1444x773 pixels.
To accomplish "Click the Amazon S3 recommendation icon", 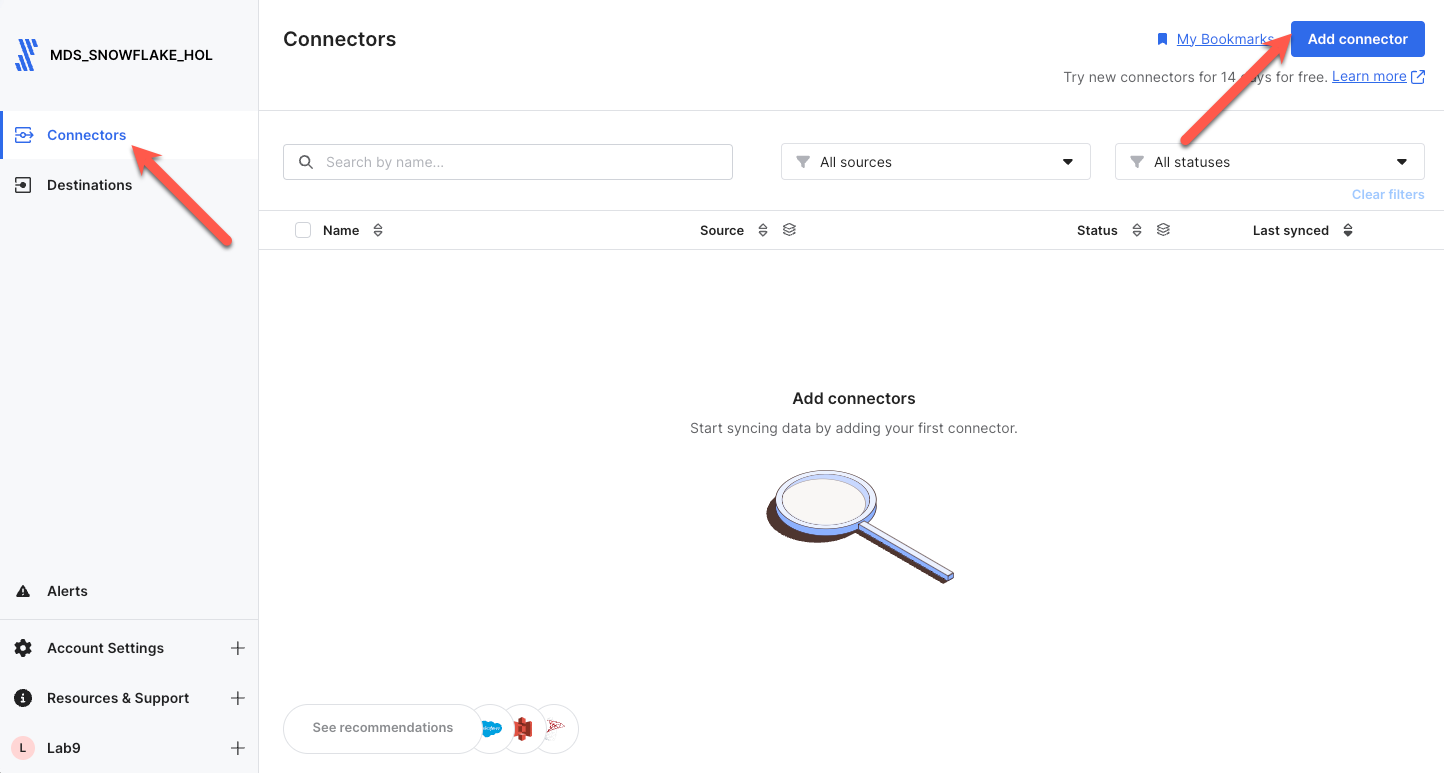I will click(522, 729).
